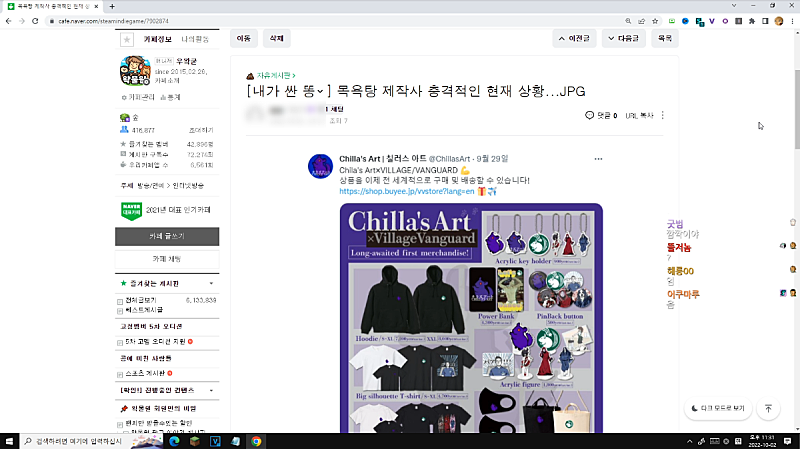Open the post more-options three dots

pyautogui.click(x=663, y=115)
